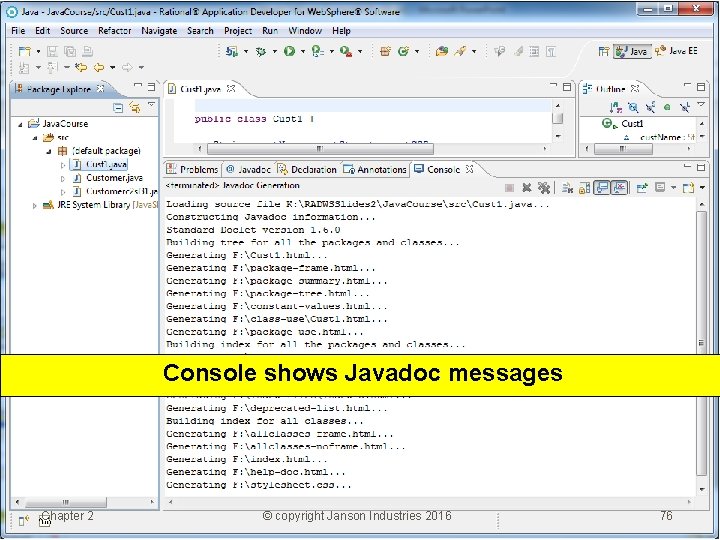This screenshot has width=720, height=540.
Task: Click the Search flashlight toolbar icon
Action: click(x=460, y=51)
